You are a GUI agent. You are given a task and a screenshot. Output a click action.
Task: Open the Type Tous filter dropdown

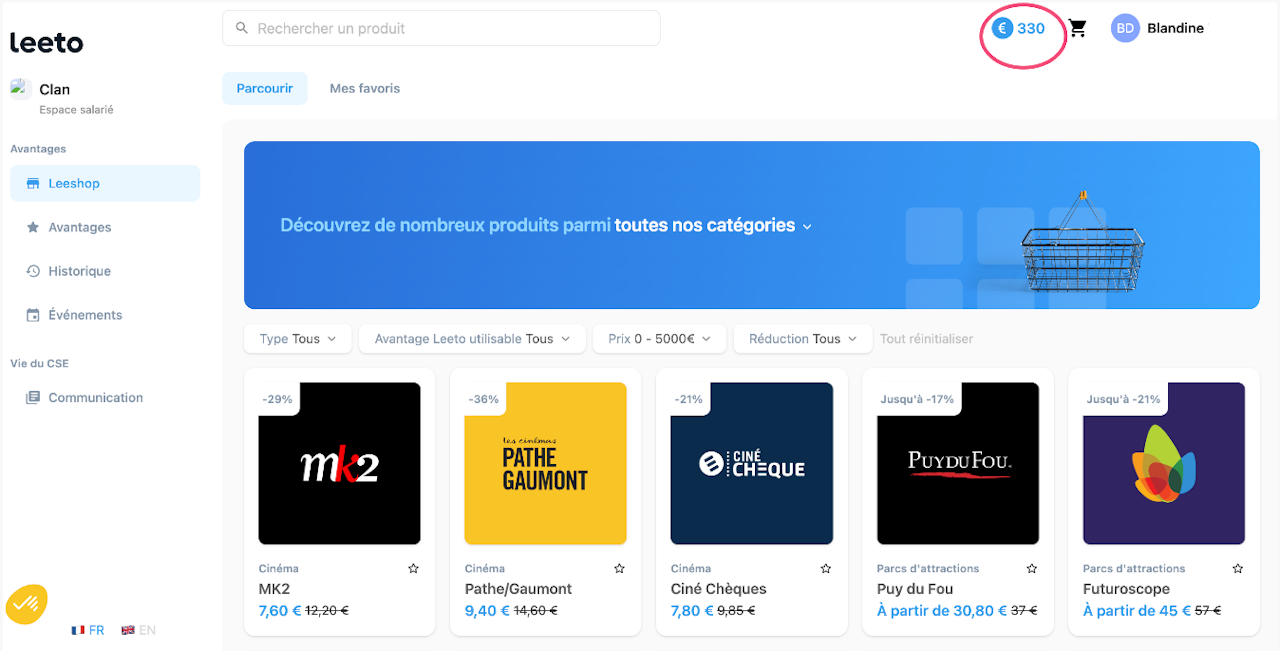pyautogui.click(x=298, y=339)
